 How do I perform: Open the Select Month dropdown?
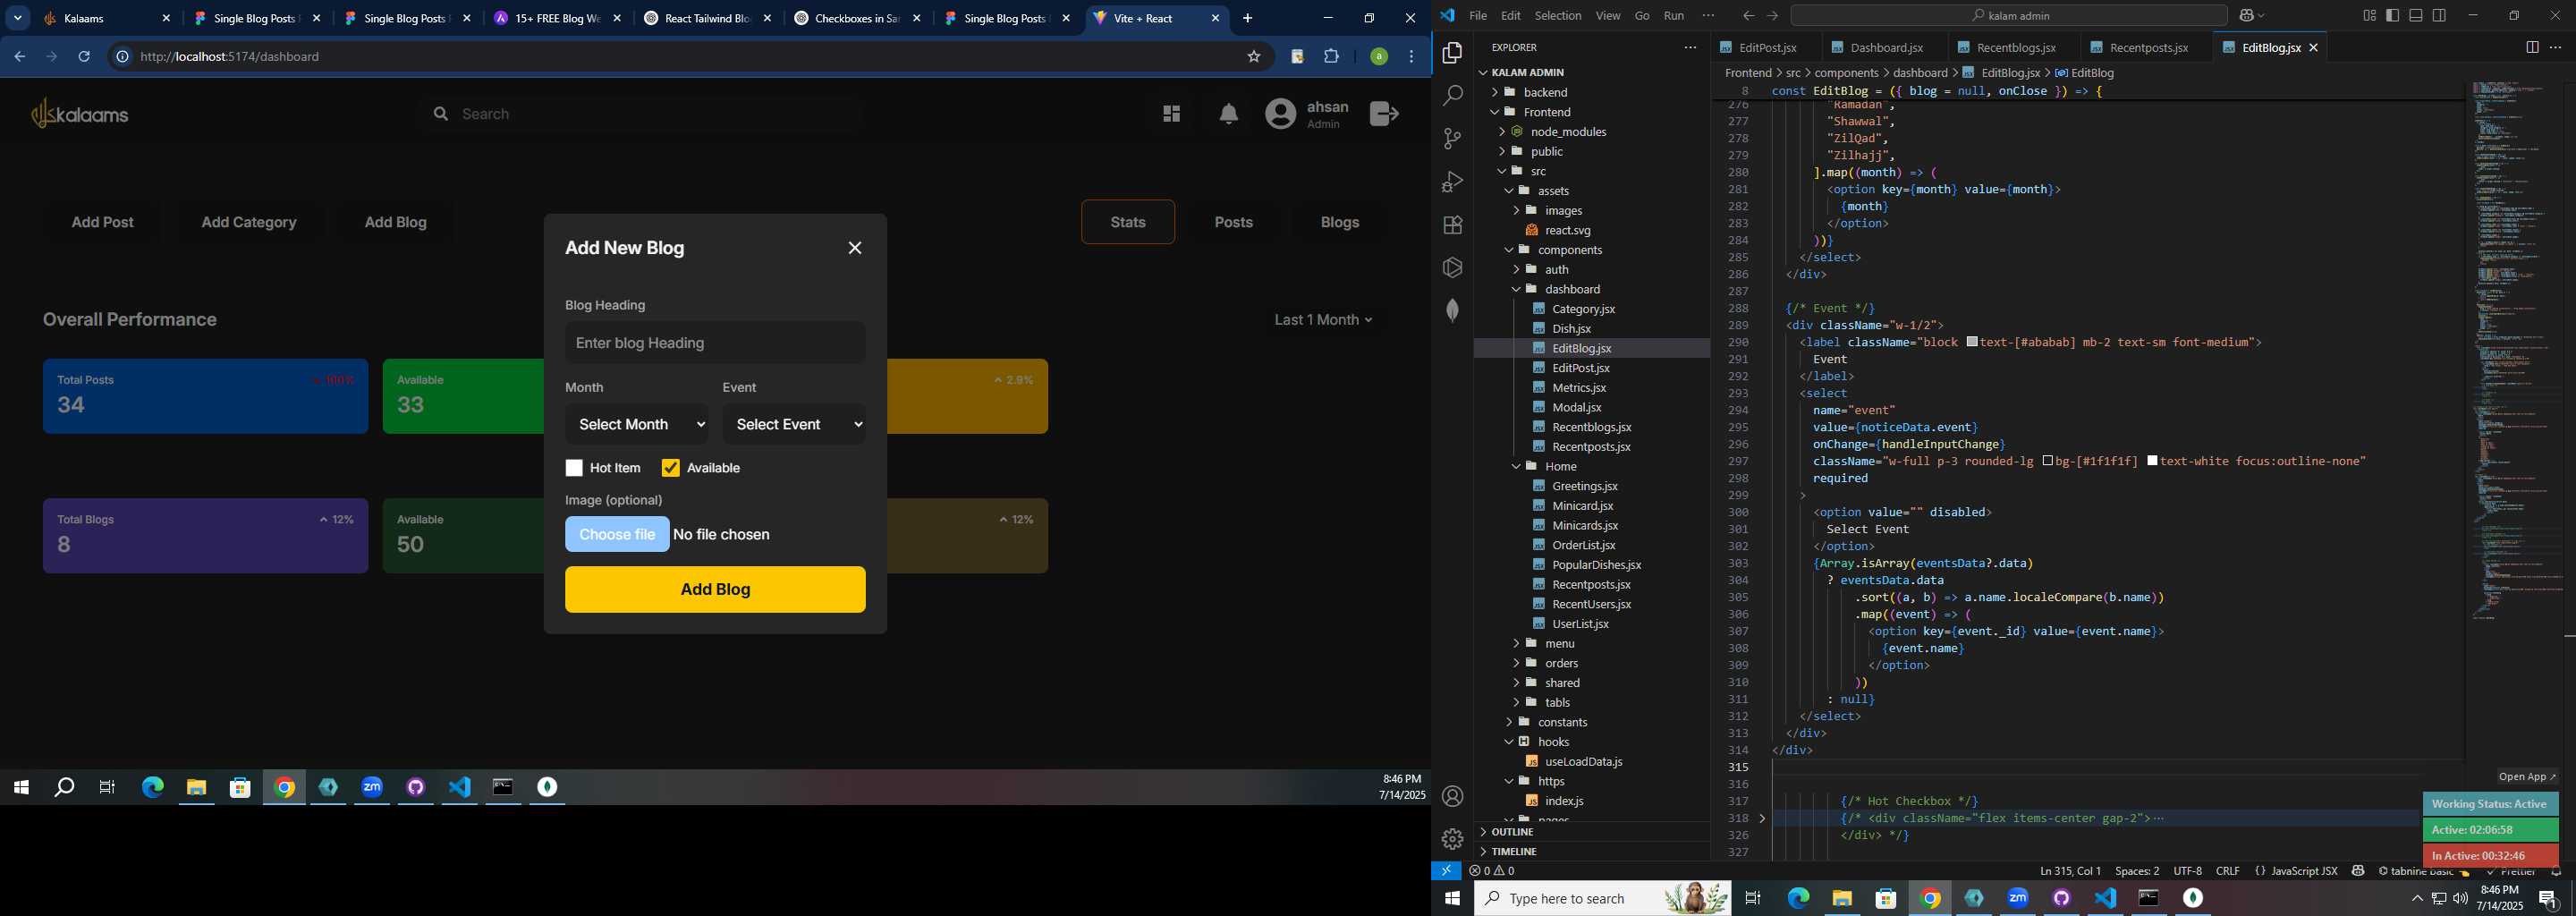tap(636, 424)
